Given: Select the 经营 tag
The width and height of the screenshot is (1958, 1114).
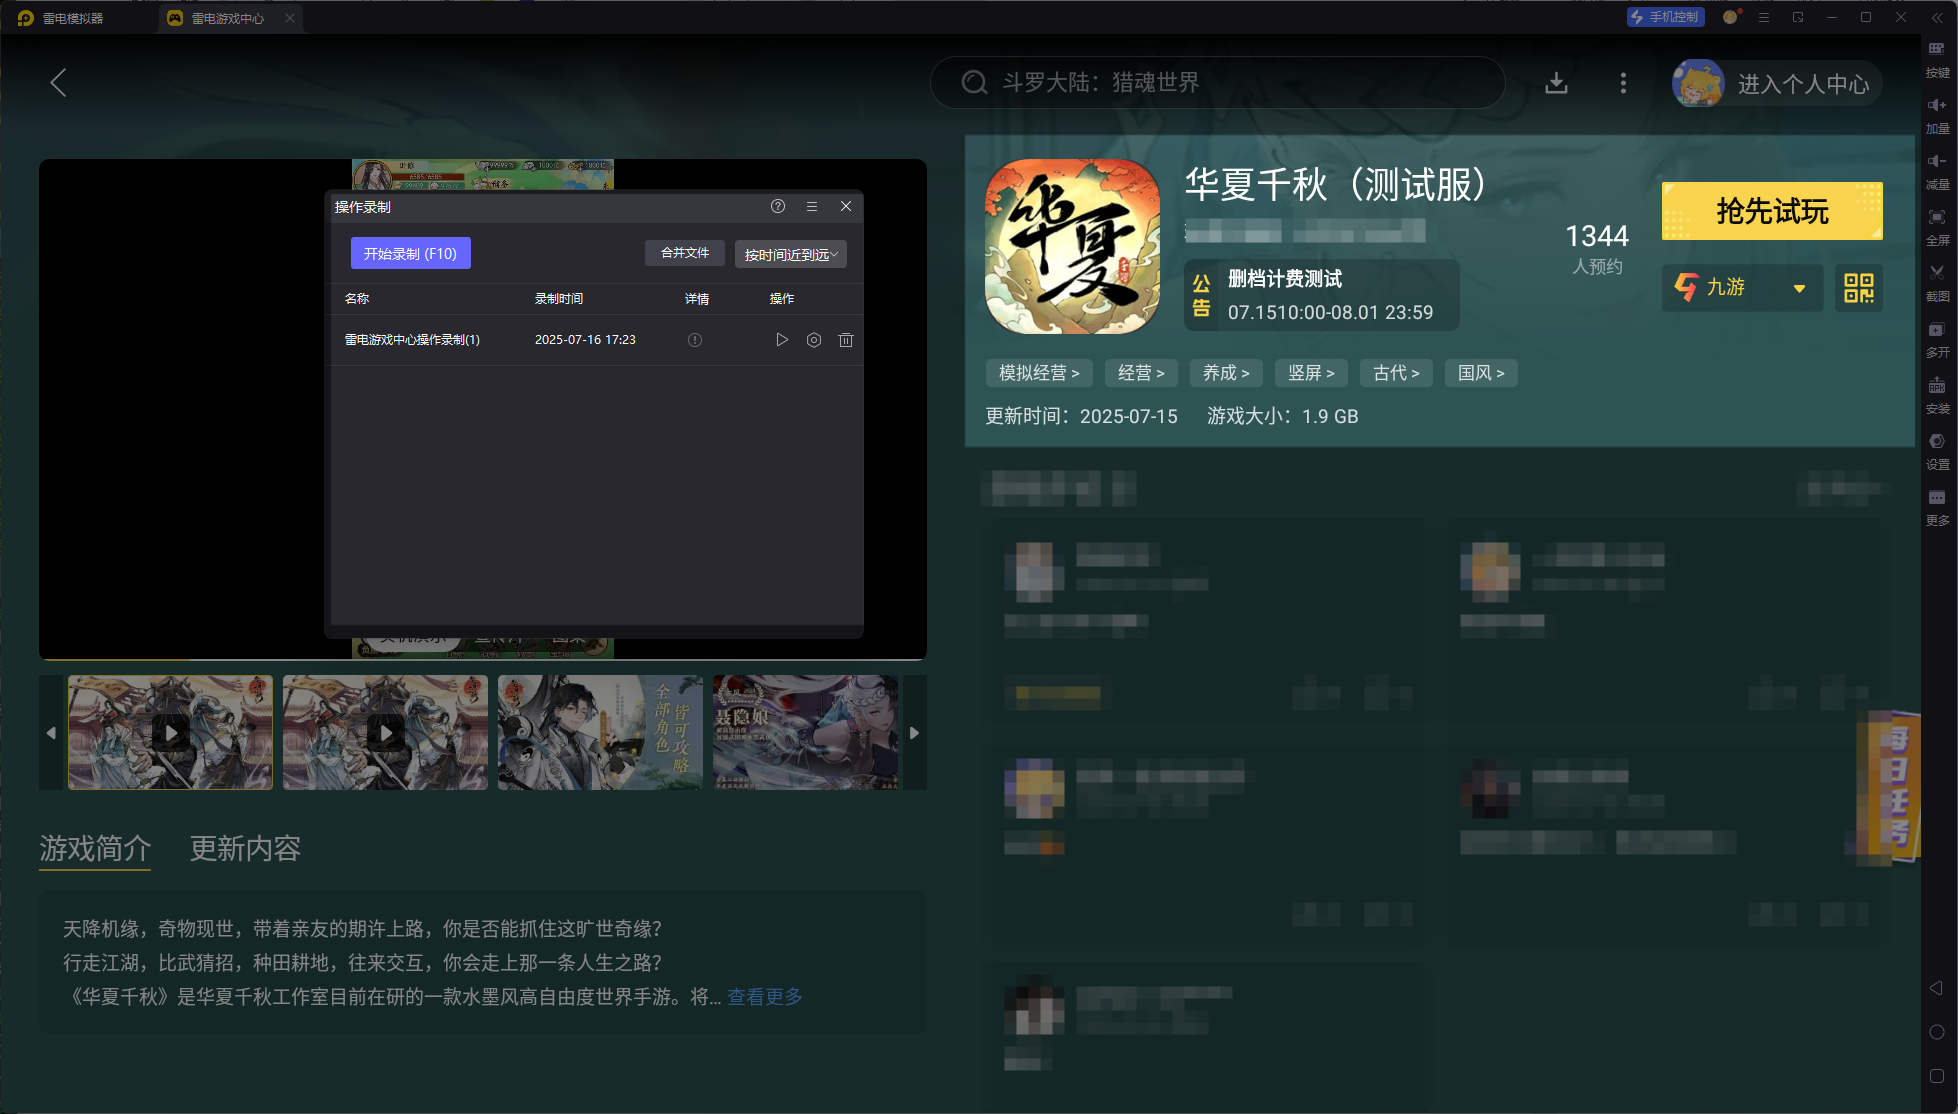Looking at the screenshot, I should (1141, 373).
